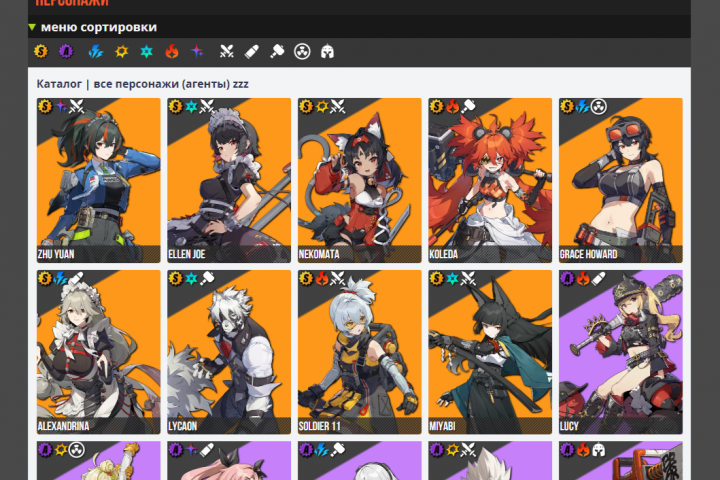This screenshot has width=720, height=480.
Task: Filter agents by A rank
Action: click(x=66, y=51)
